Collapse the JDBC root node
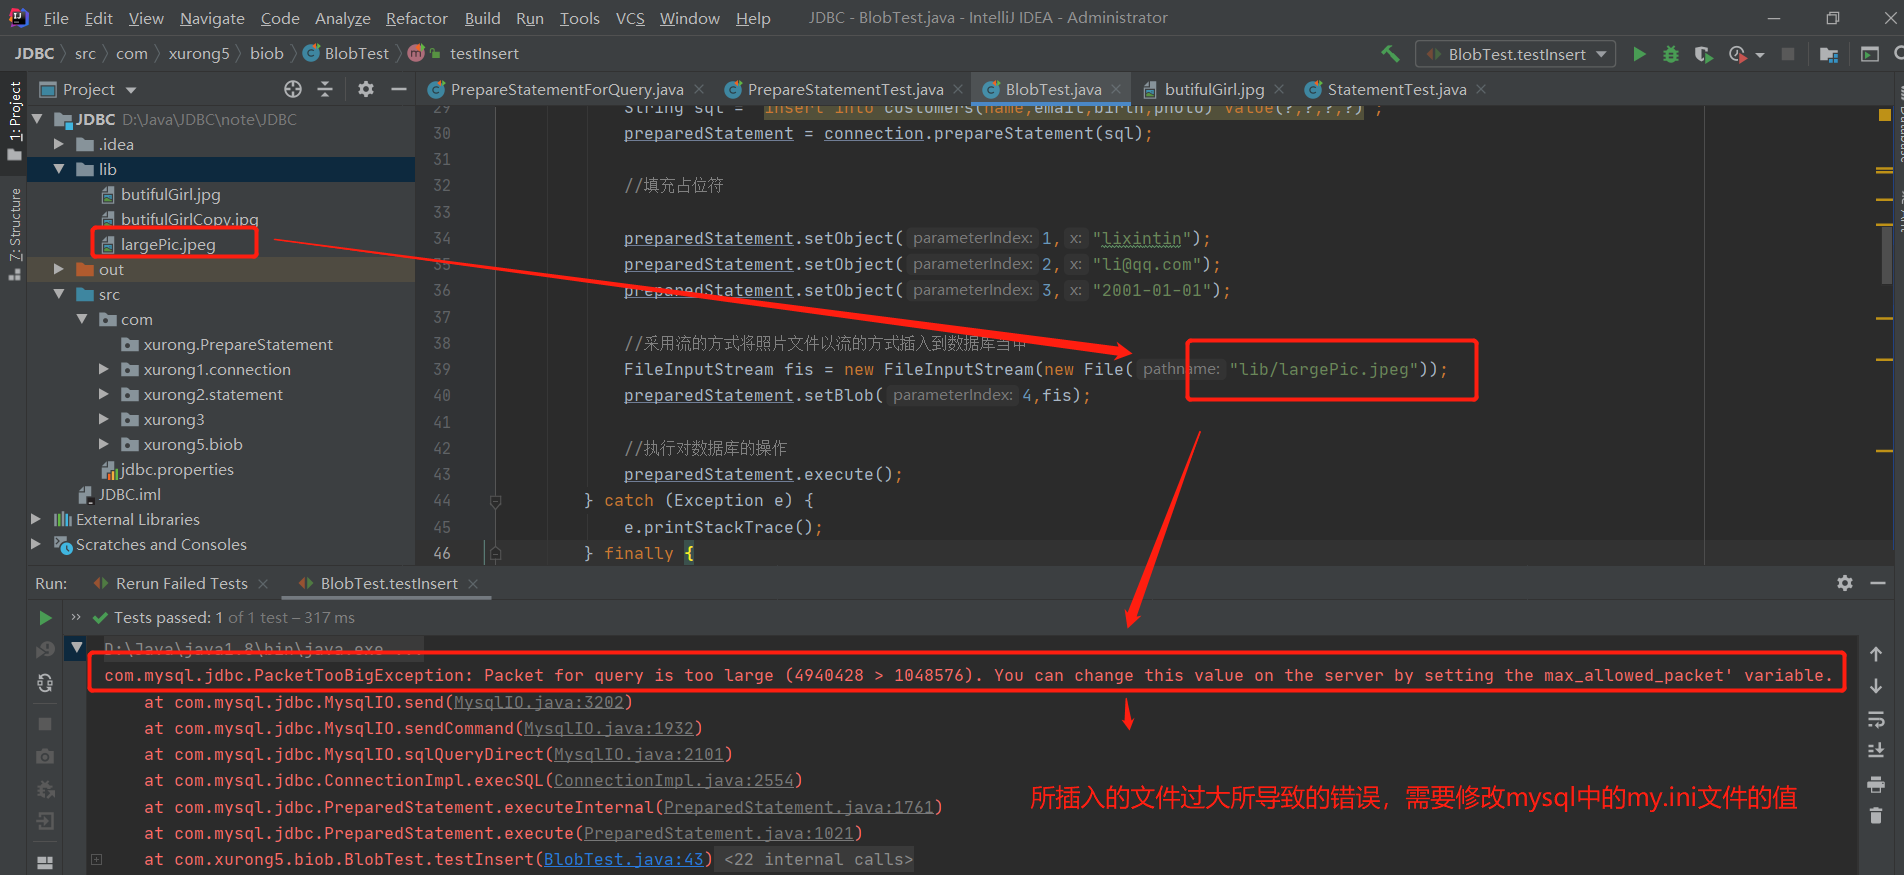Image resolution: width=1904 pixels, height=875 pixels. pyautogui.click(x=38, y=119)
